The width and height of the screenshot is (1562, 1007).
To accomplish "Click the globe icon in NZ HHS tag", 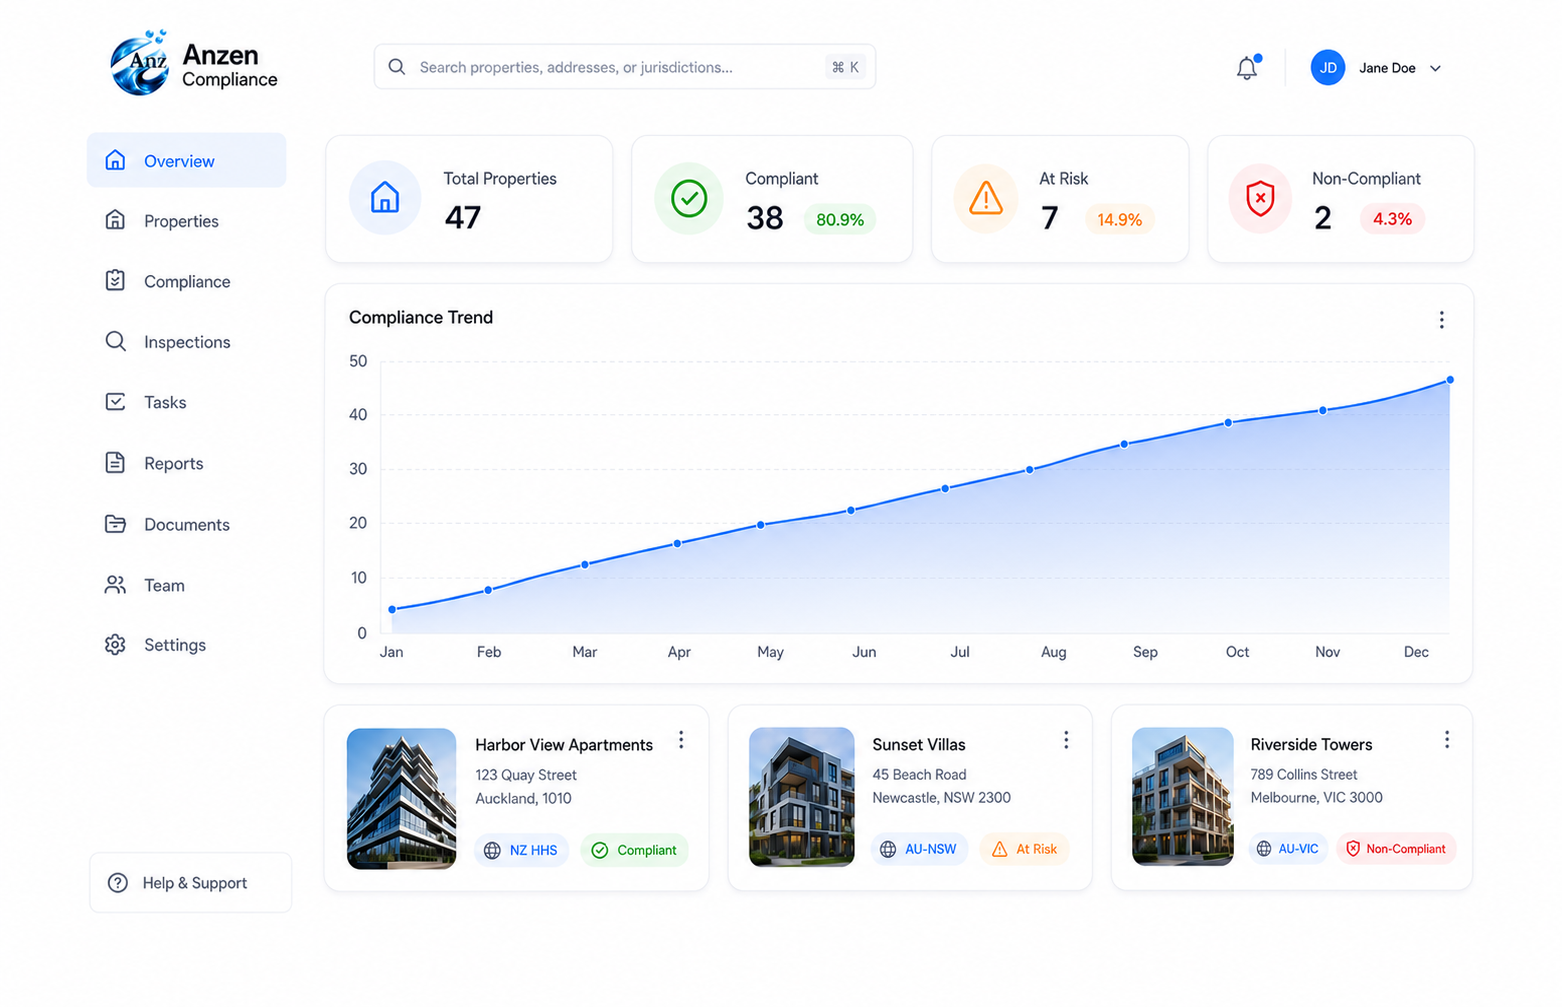I will pos(492,850).
